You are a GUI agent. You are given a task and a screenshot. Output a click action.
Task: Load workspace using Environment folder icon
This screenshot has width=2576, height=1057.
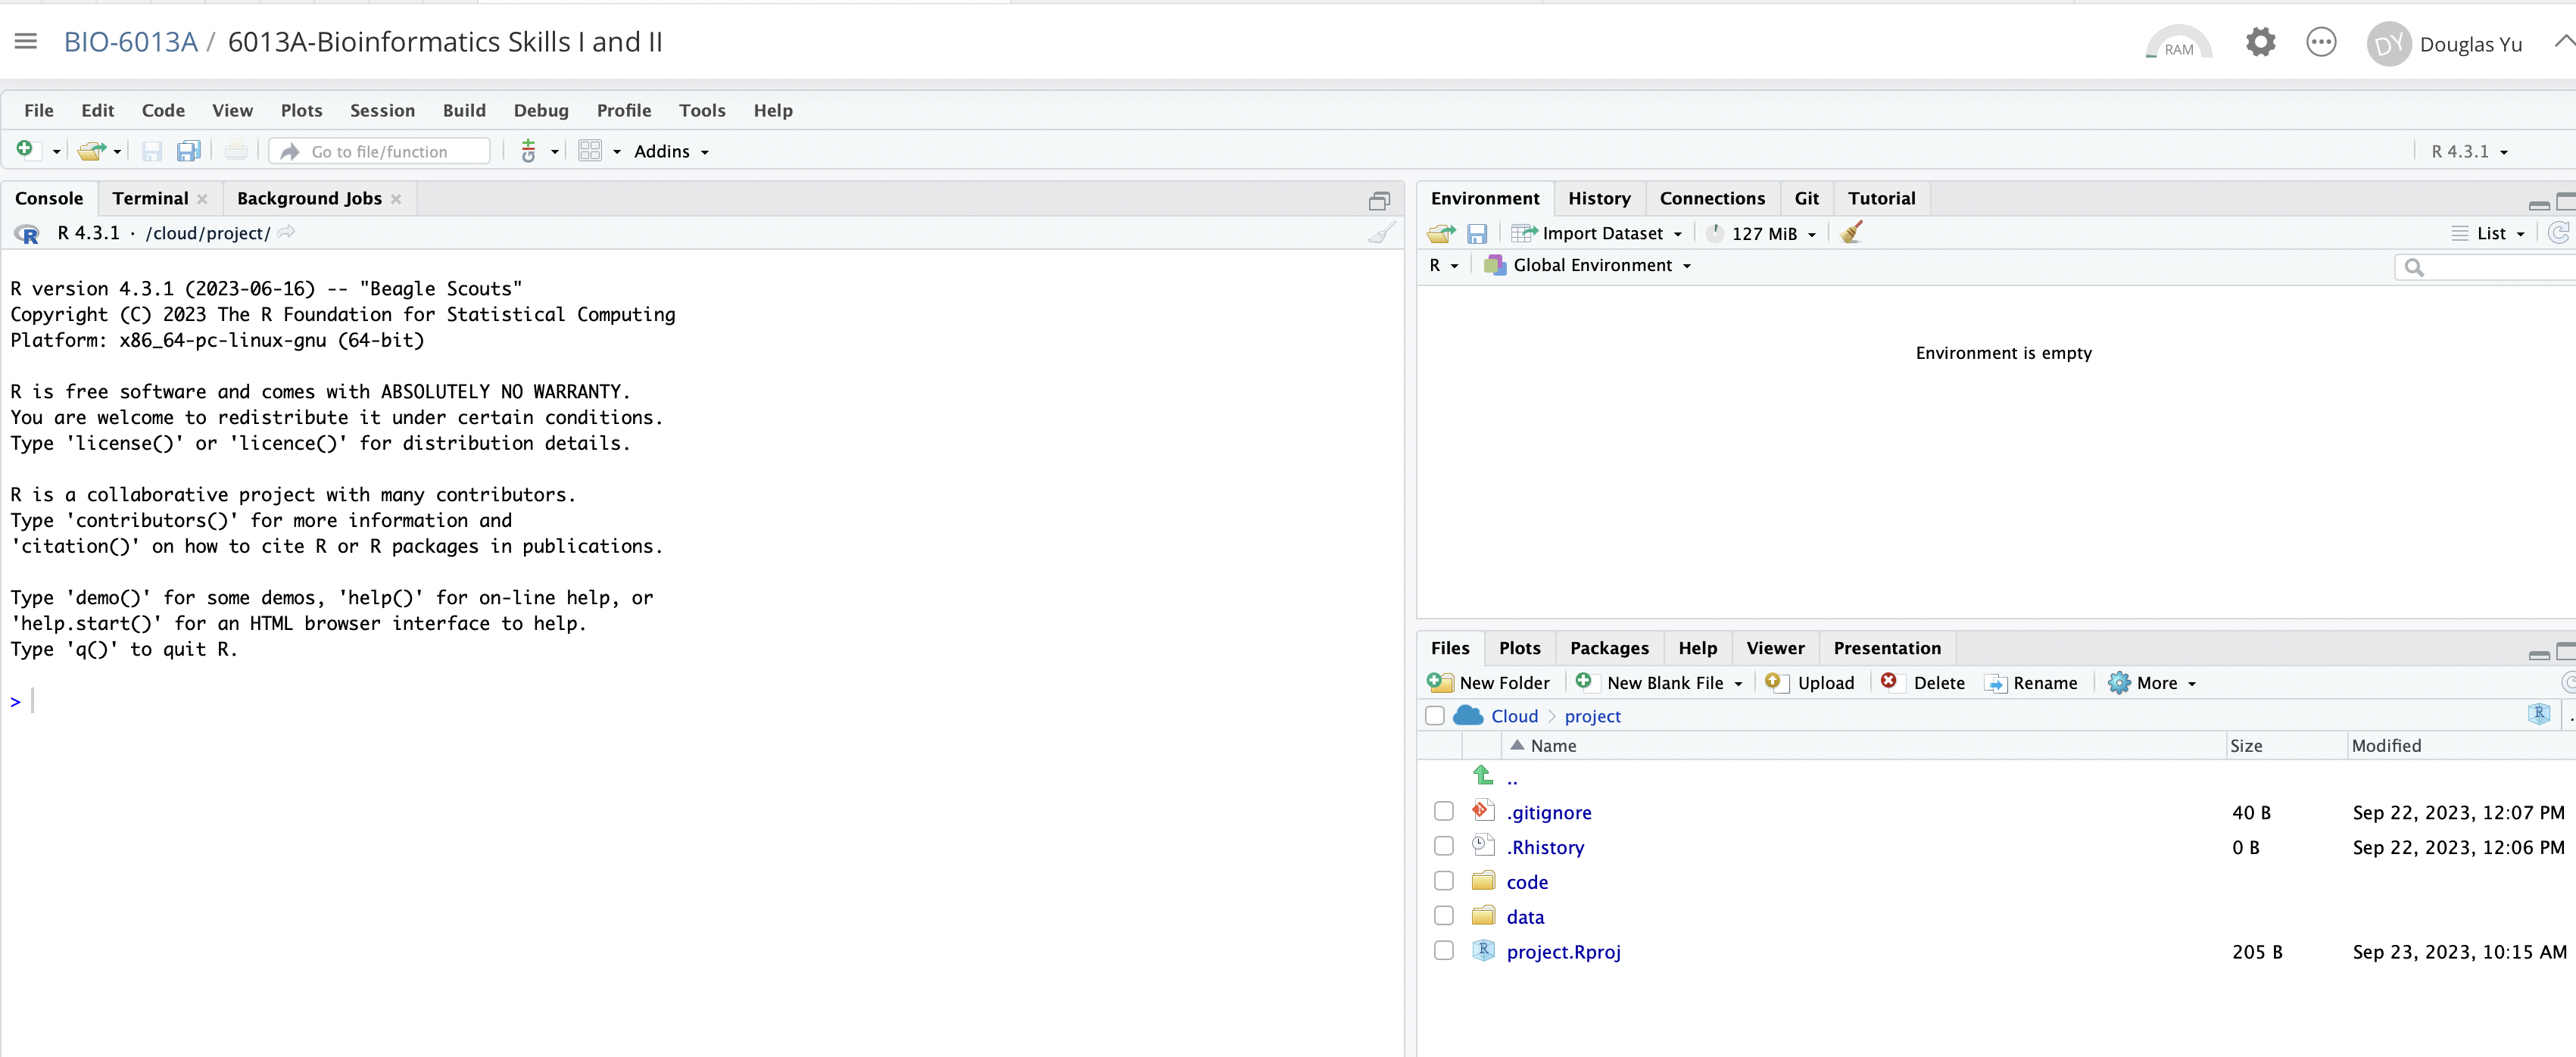(x=1441, y=233)
